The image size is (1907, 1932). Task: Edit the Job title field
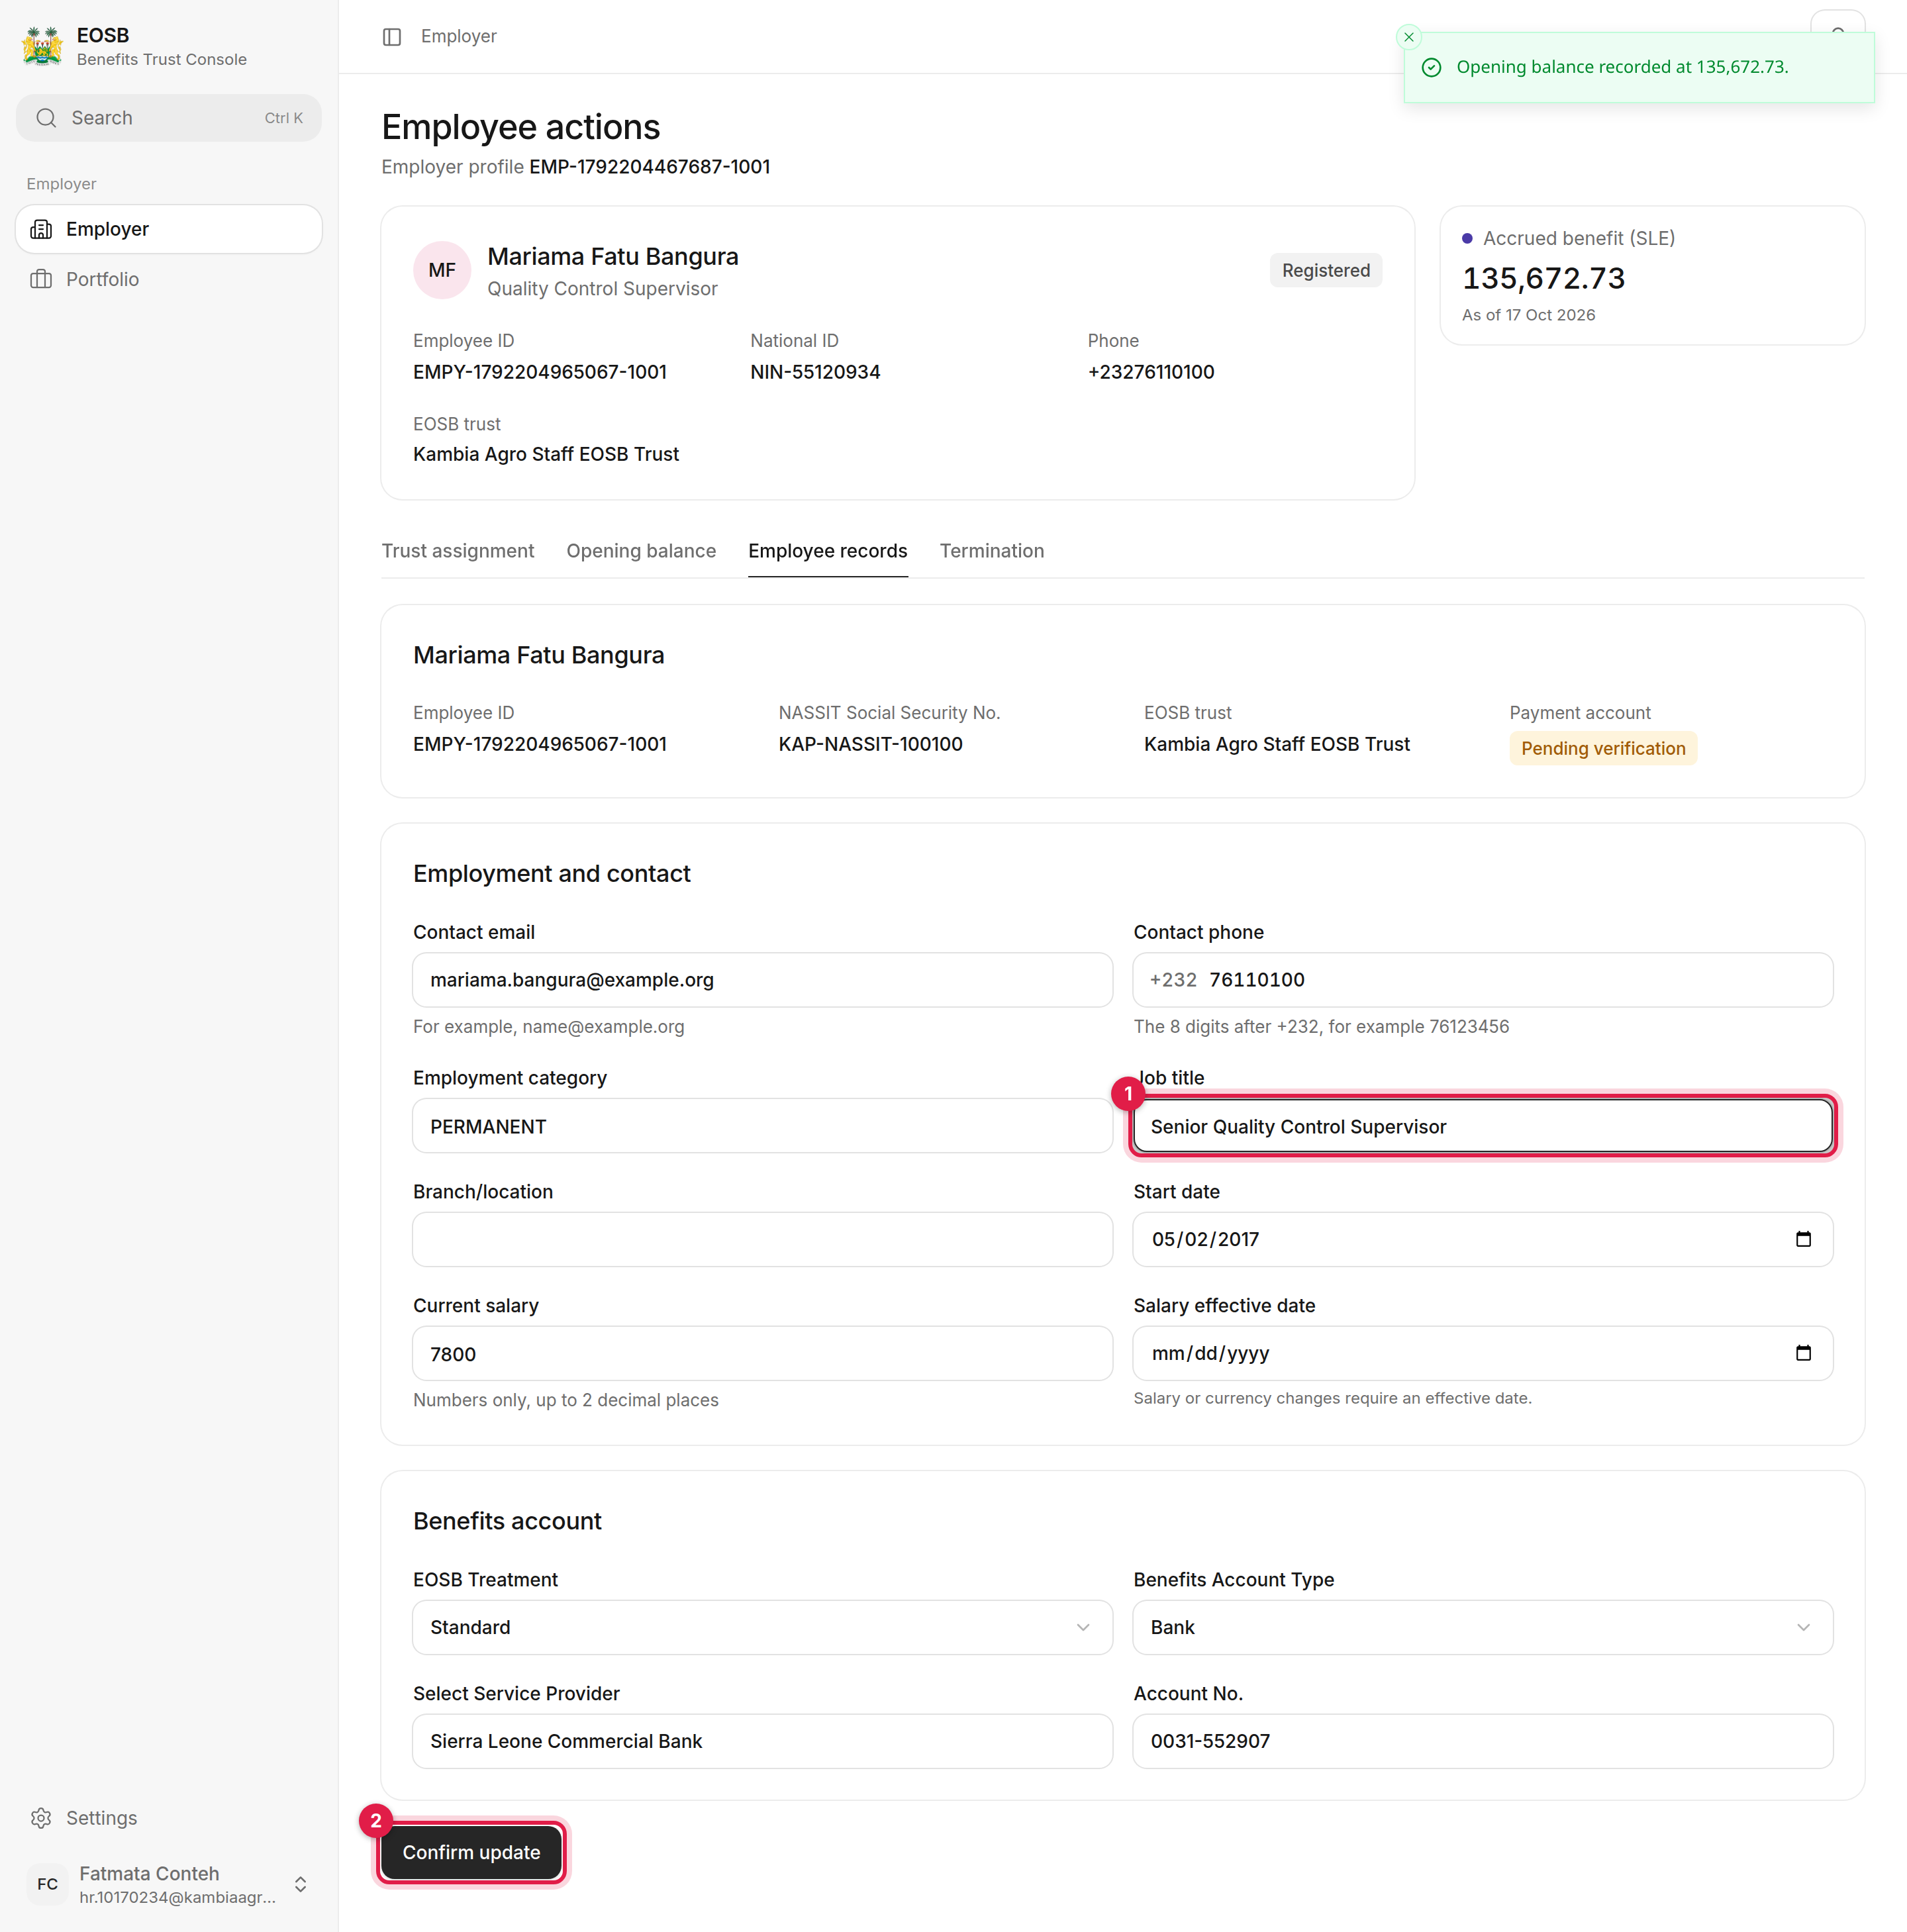[1483, 1127]
